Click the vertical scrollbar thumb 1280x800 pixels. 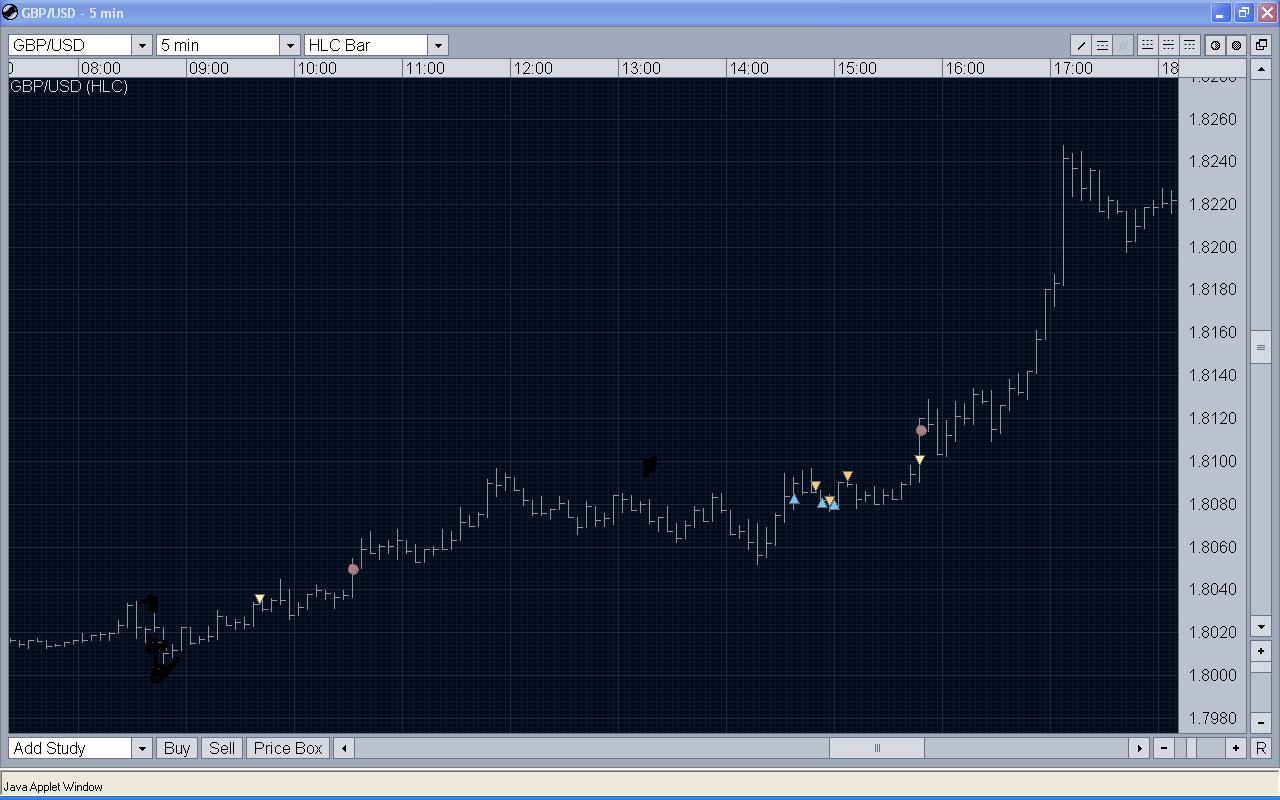pos(1261,347)
